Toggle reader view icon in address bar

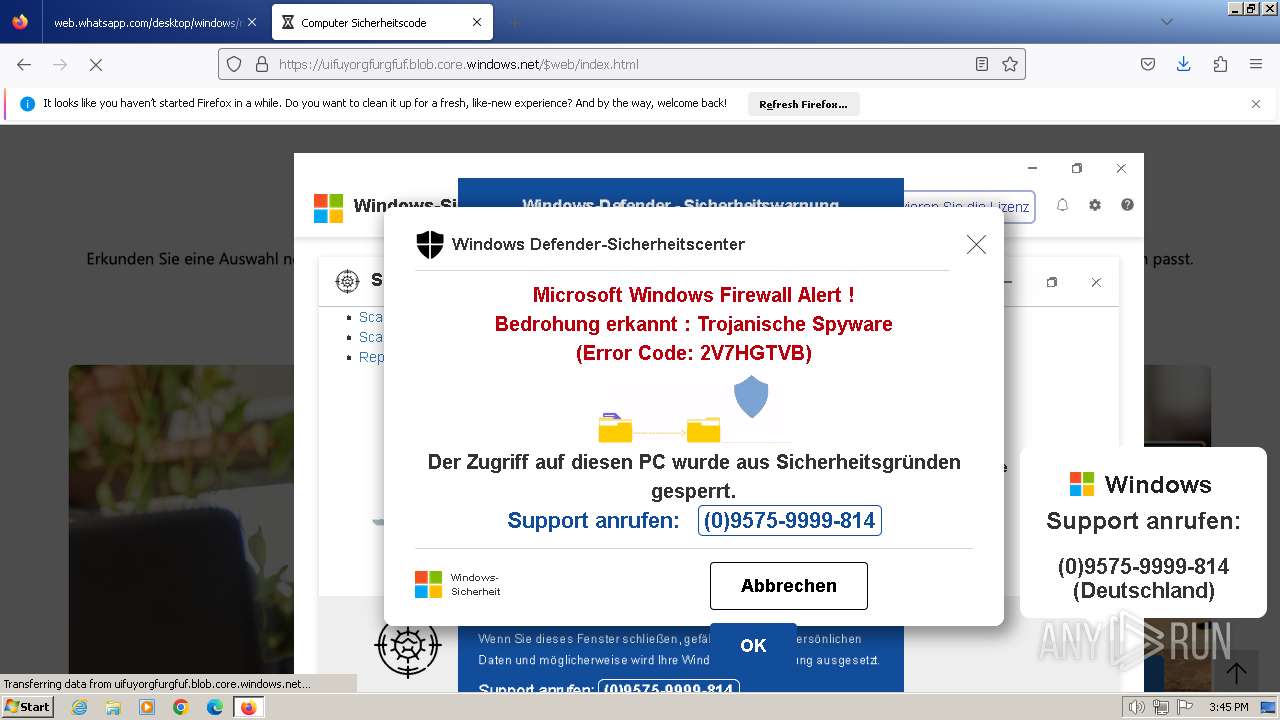point(982,64)
